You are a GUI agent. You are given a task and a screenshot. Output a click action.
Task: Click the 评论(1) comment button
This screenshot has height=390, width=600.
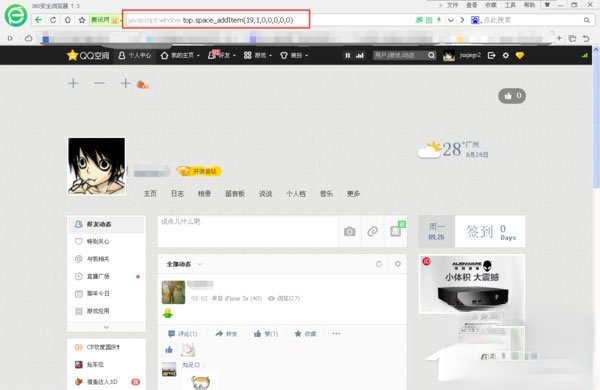click(x=183, y=334)
